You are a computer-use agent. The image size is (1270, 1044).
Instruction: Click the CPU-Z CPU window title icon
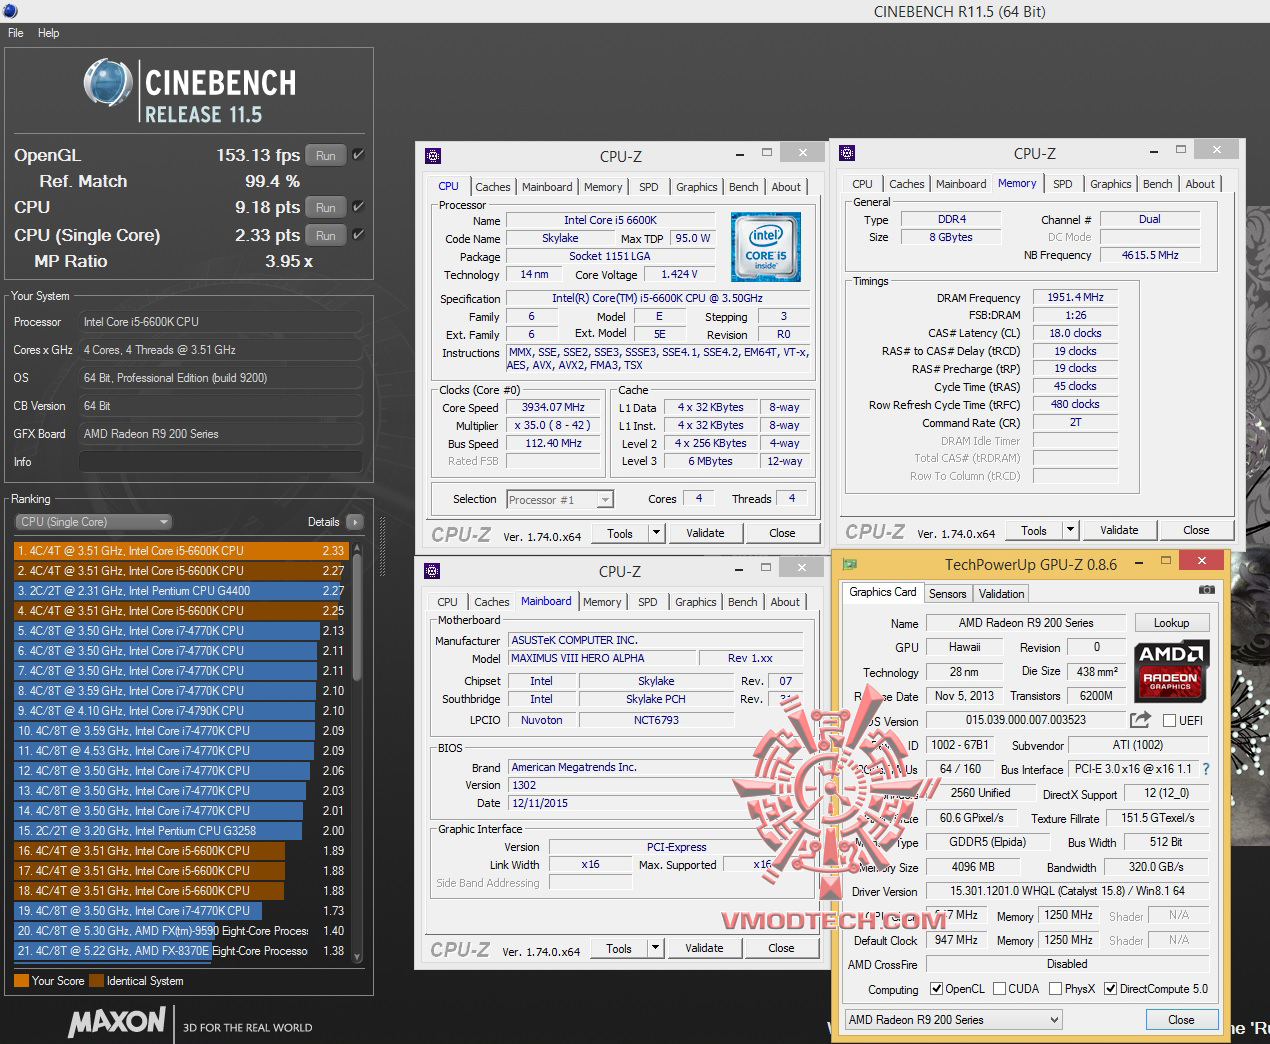coord(433,156)
